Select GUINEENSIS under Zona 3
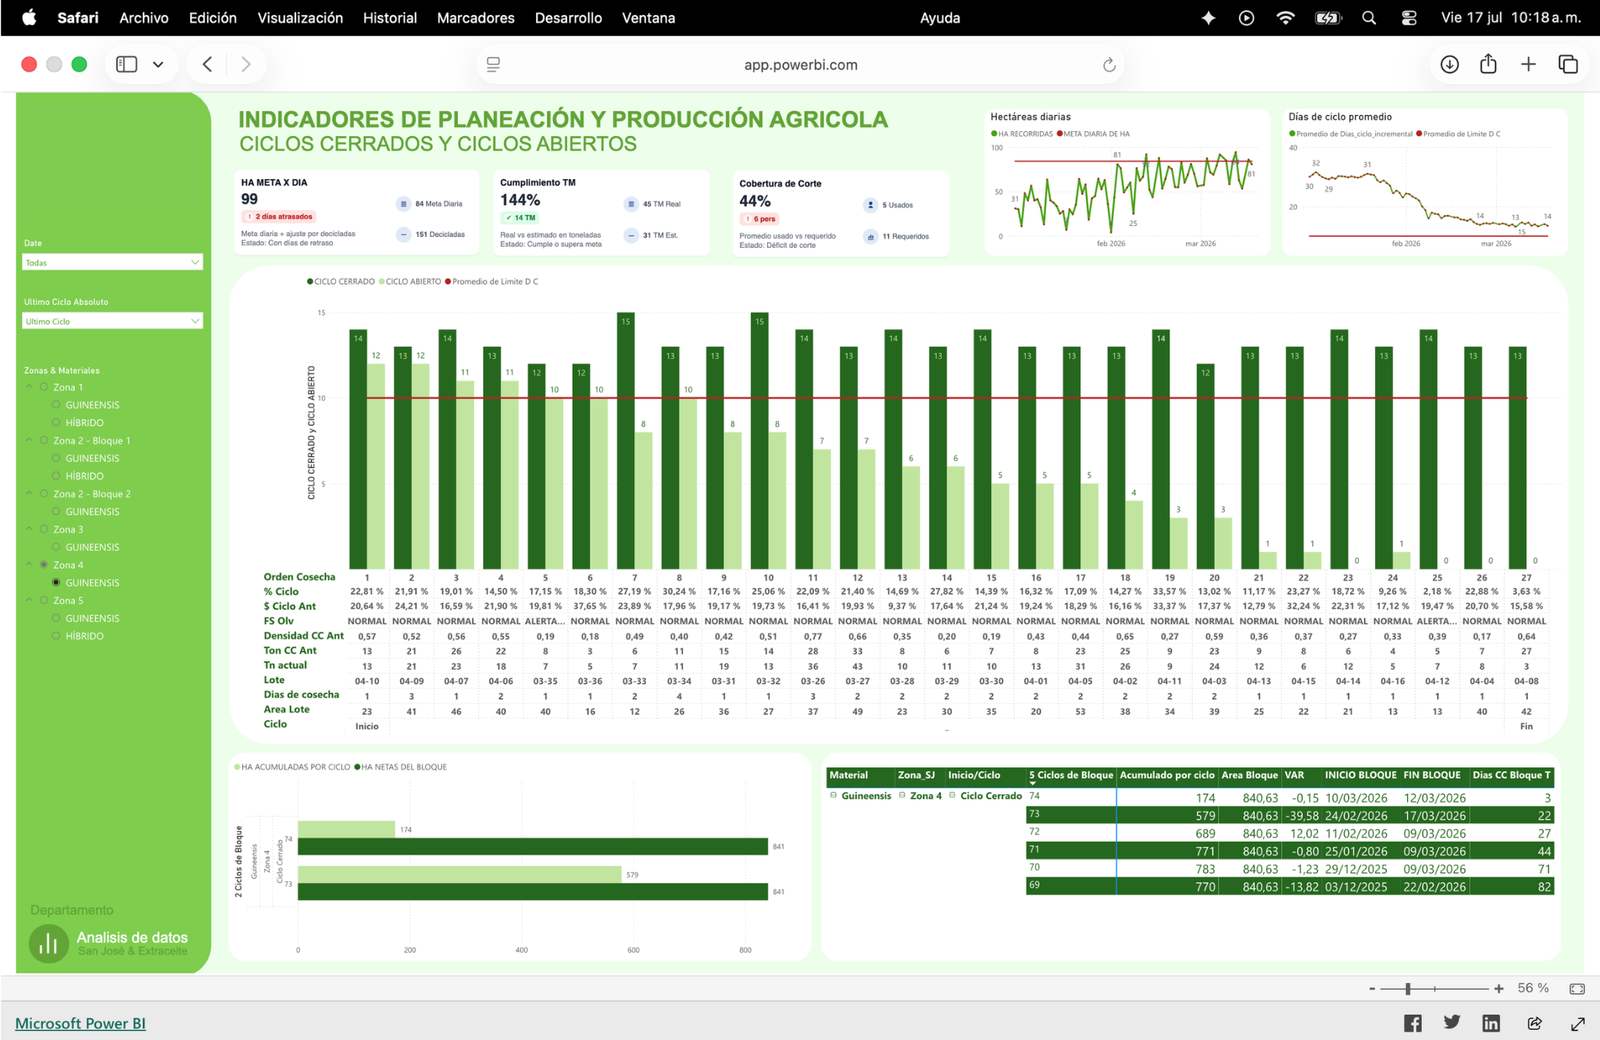 [56, 547]
